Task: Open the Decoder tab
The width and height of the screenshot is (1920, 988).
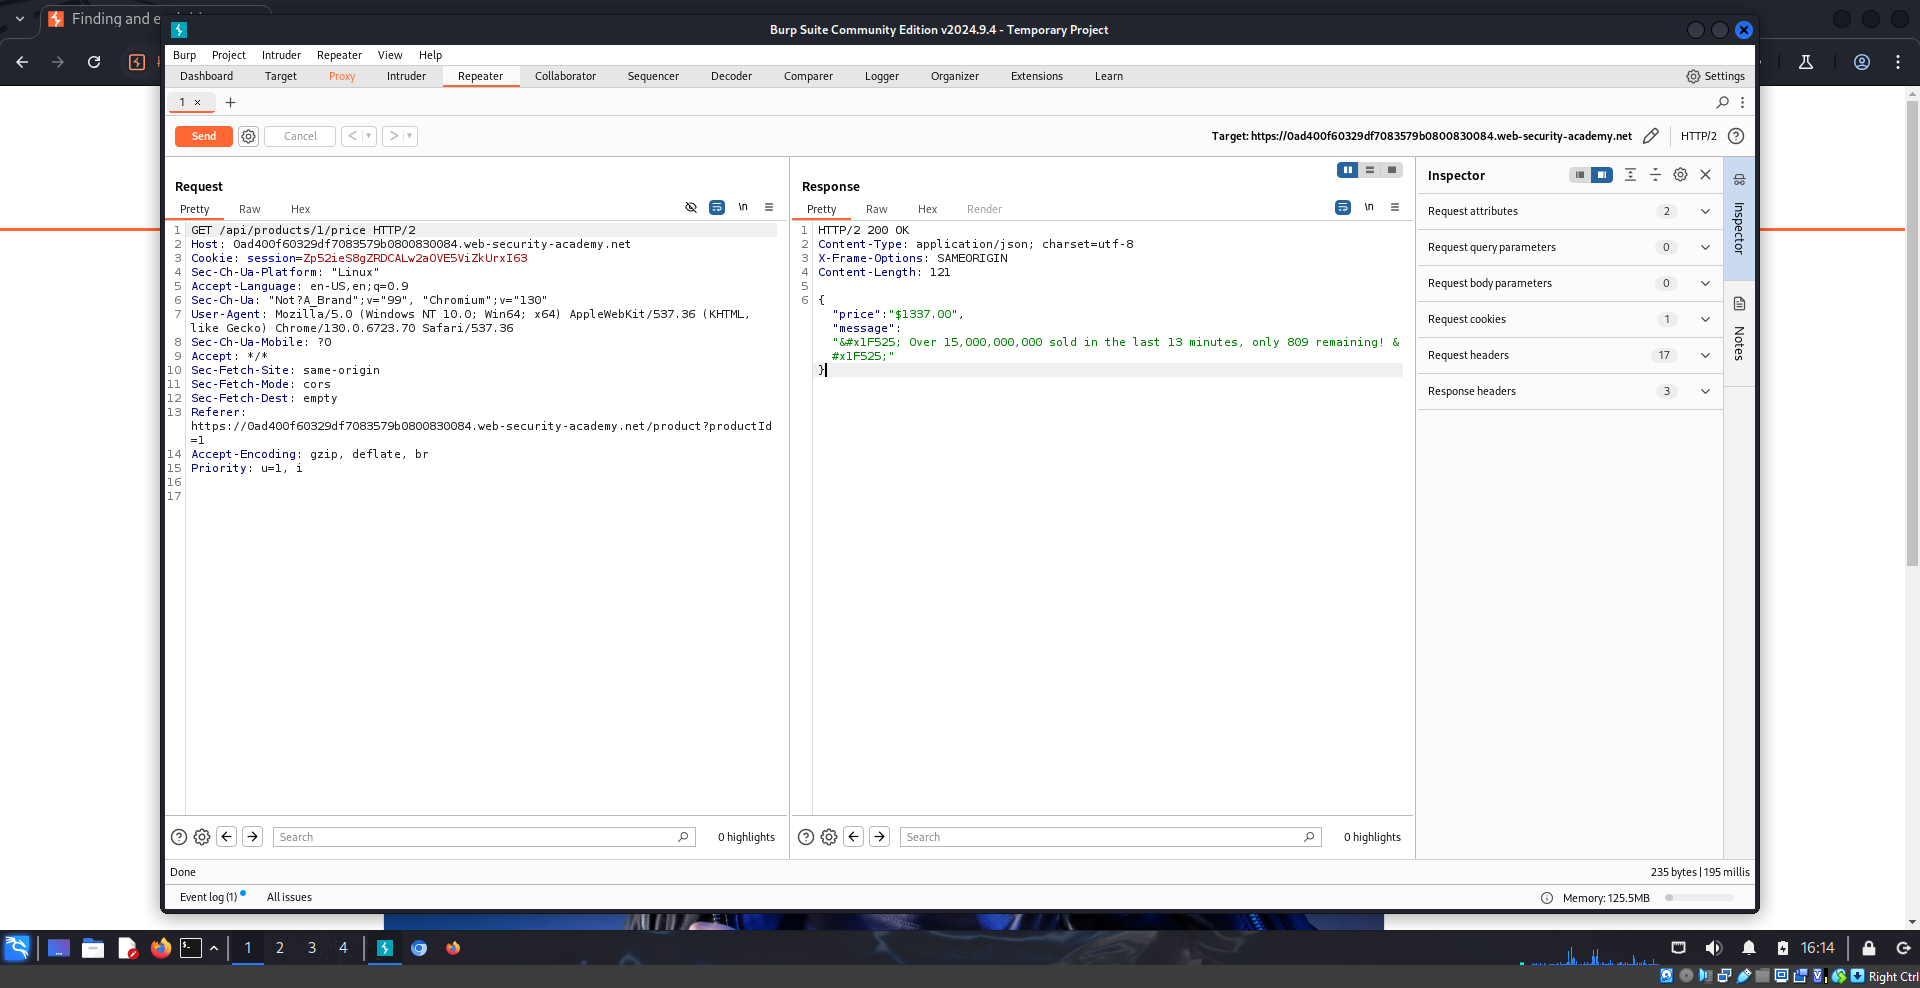Action: (731, 76)
